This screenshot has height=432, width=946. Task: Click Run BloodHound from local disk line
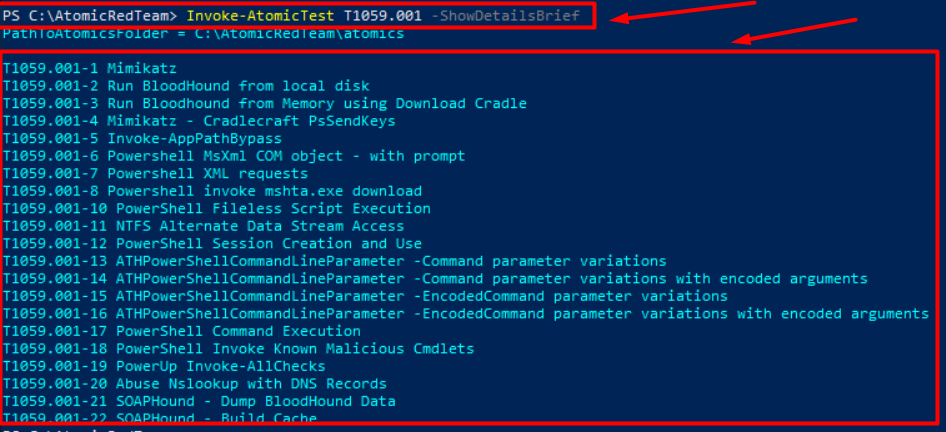[186, 86]
